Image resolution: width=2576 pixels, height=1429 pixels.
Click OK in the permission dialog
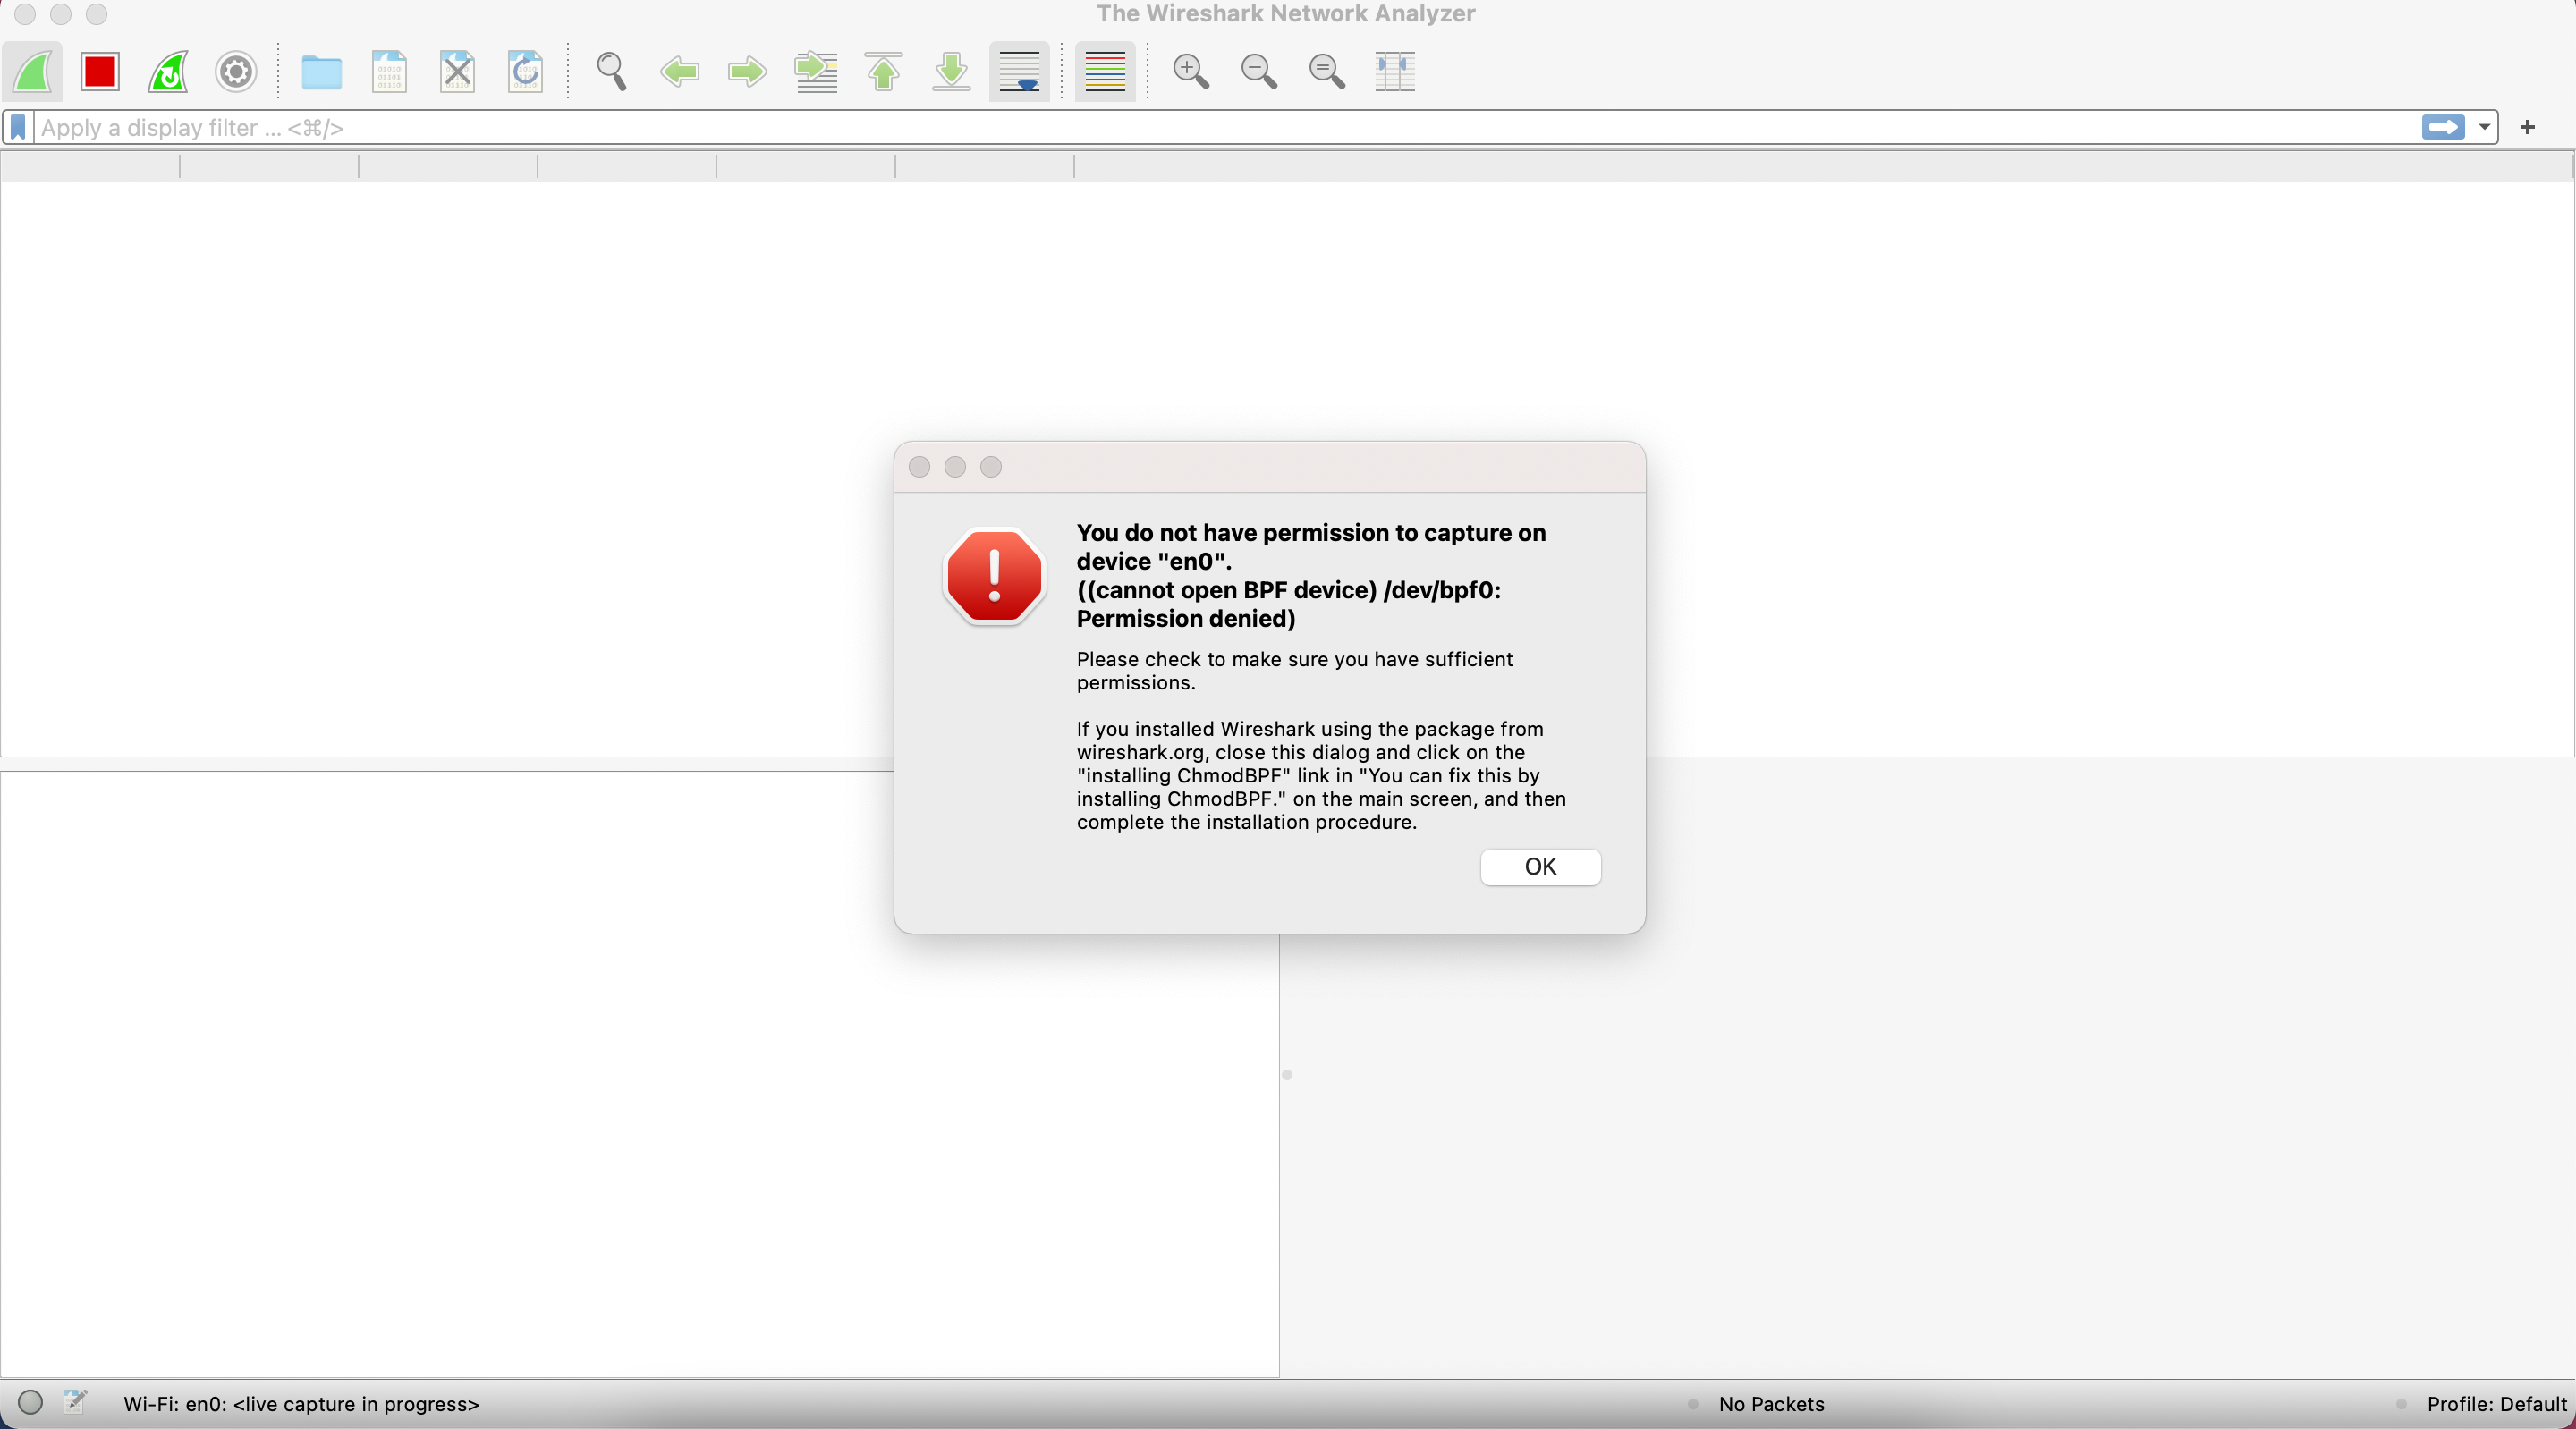[x=1540, y=866]
